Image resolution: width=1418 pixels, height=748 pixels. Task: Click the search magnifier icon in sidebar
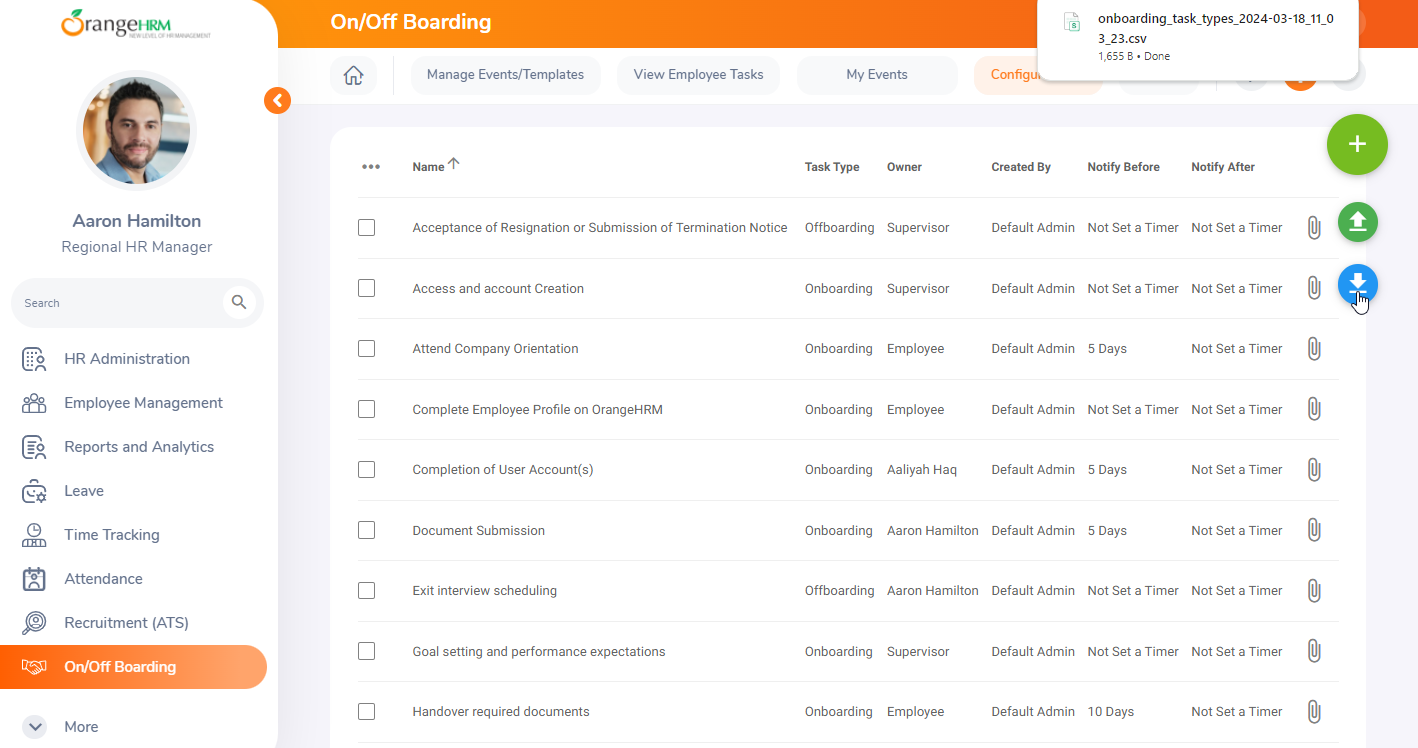239,302
